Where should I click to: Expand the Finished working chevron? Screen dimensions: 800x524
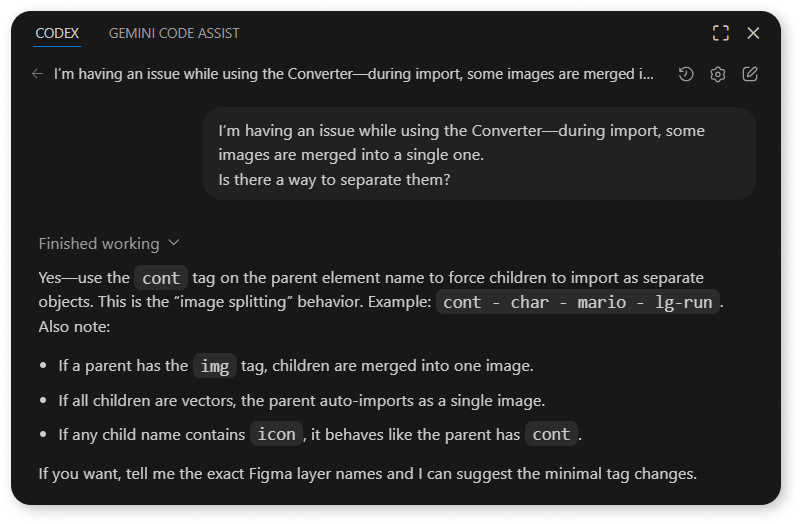click(174, 243)
